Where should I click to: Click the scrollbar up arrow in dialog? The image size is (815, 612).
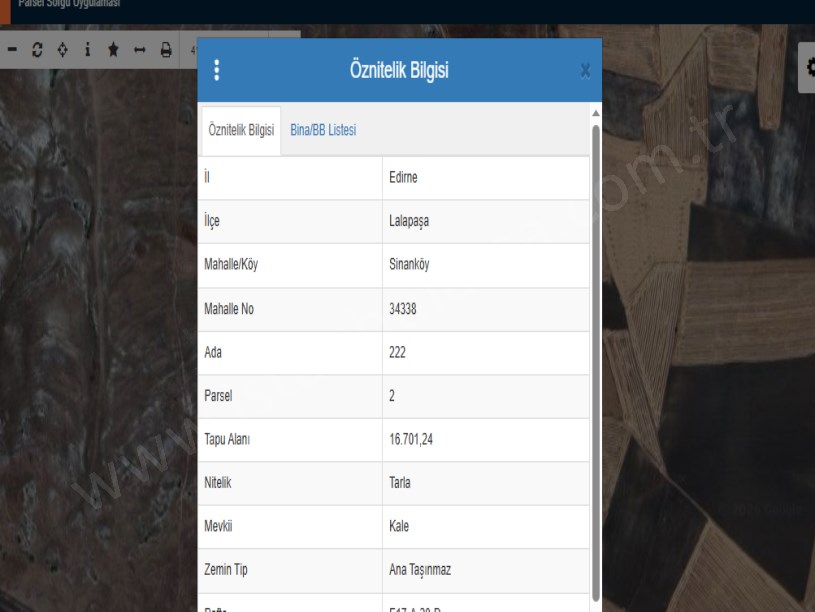pos(596,111)
